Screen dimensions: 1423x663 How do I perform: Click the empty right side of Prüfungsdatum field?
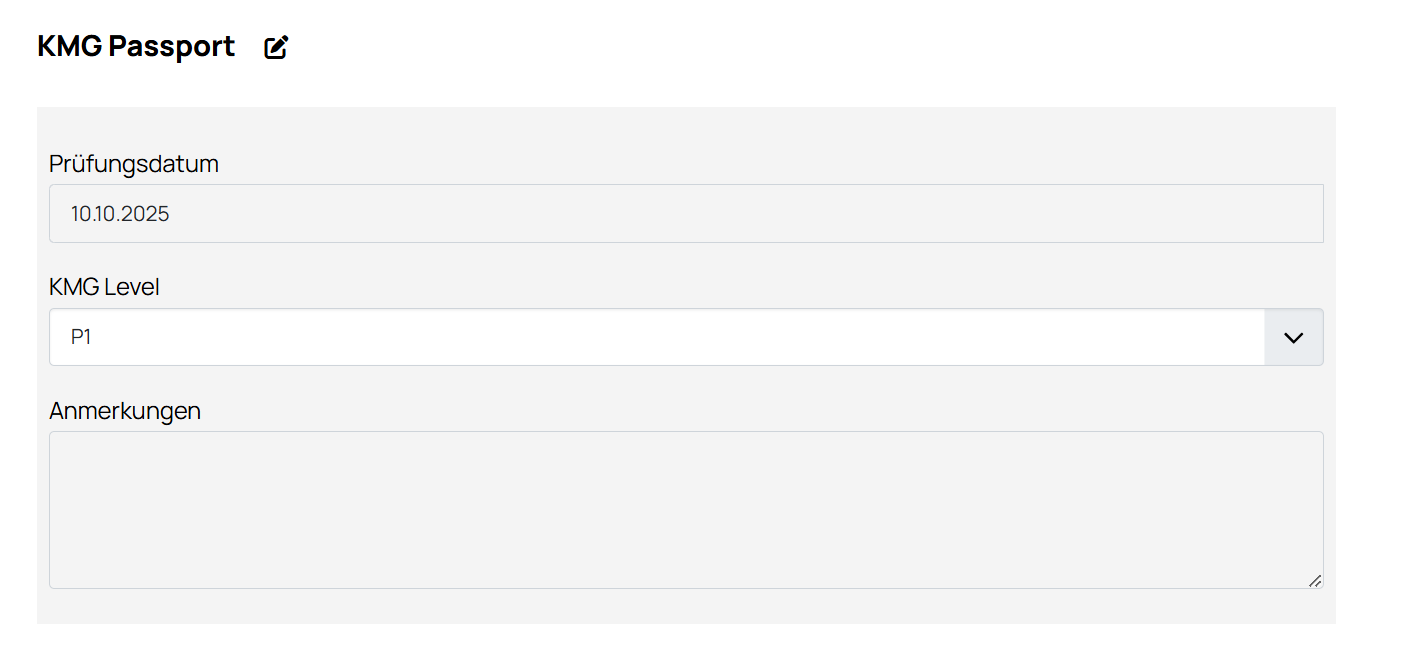pyautogui.click(x=1000, y=213)
